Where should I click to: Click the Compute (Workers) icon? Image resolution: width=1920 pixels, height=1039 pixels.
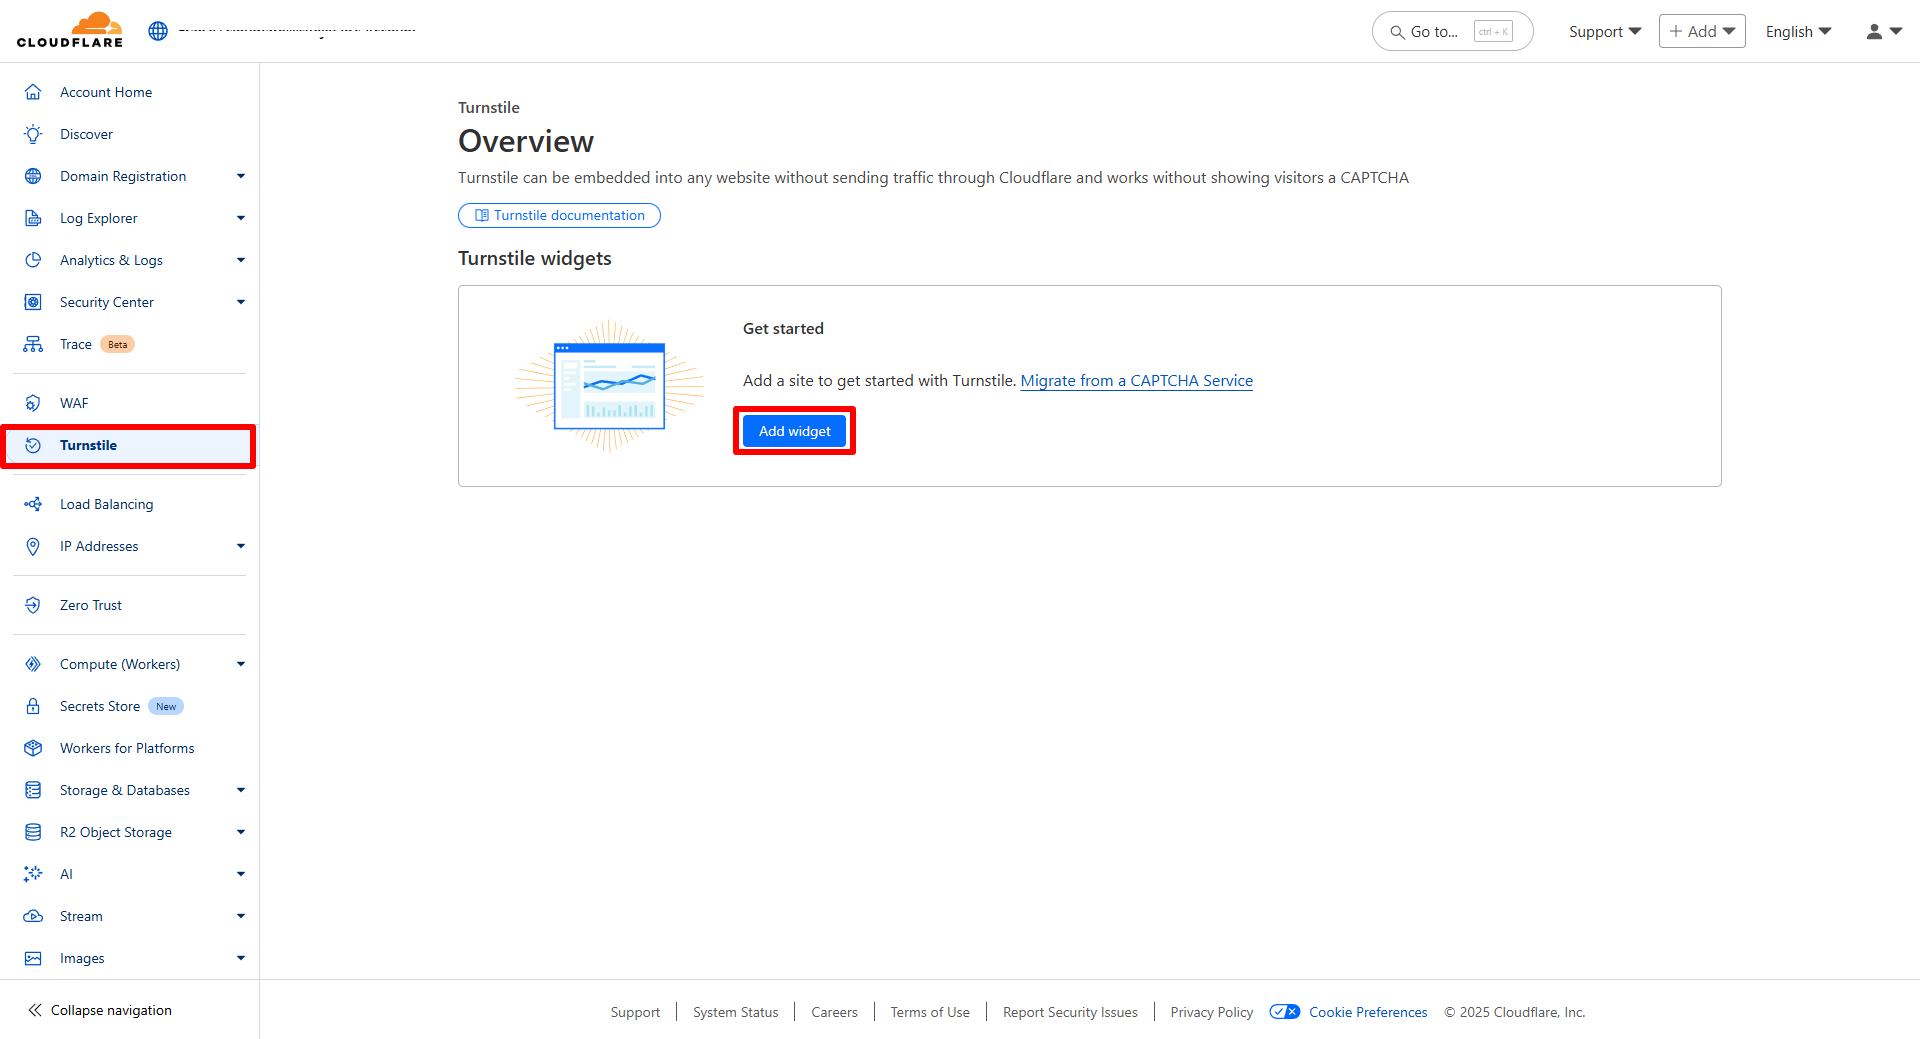click(x=33, y=664)
